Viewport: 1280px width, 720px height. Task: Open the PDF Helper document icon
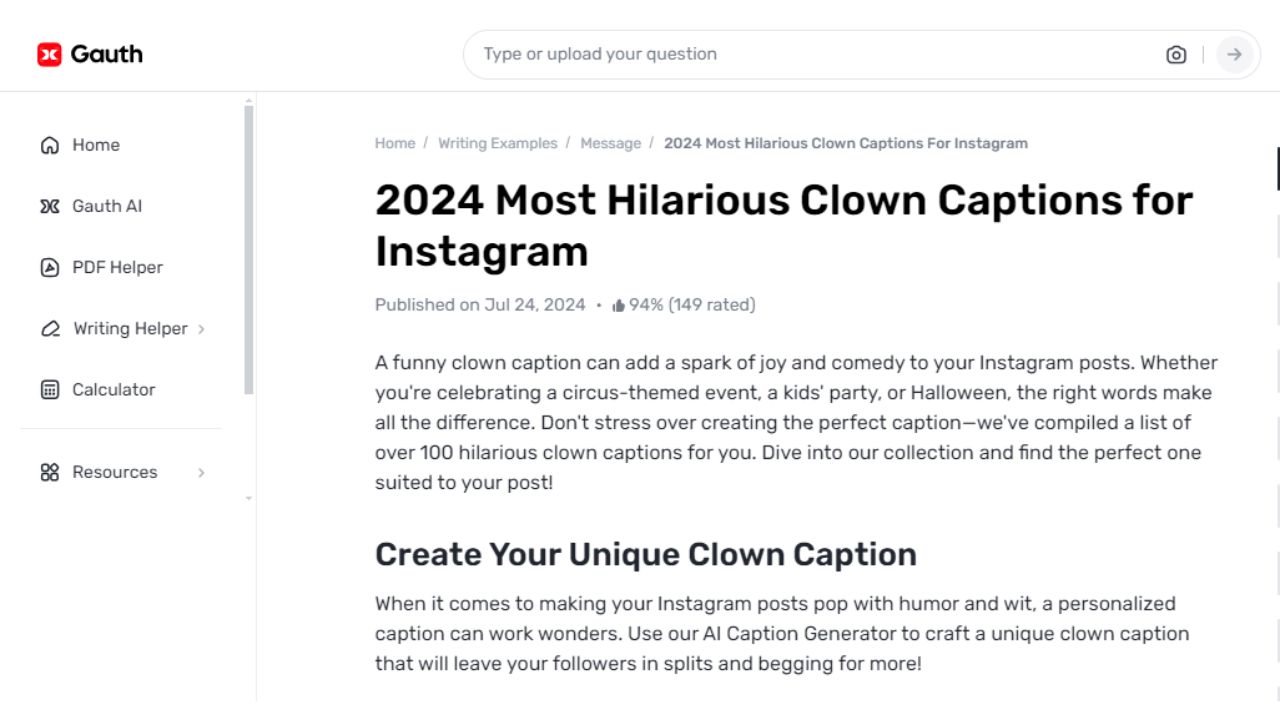tap(50, 267)
